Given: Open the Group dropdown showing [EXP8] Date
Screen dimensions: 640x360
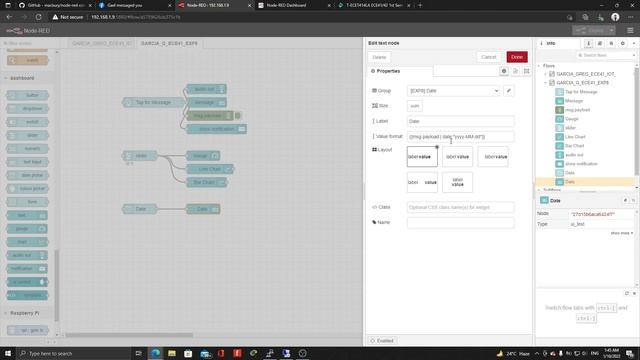Looking at the screenshot, I should tap(454, 91).
